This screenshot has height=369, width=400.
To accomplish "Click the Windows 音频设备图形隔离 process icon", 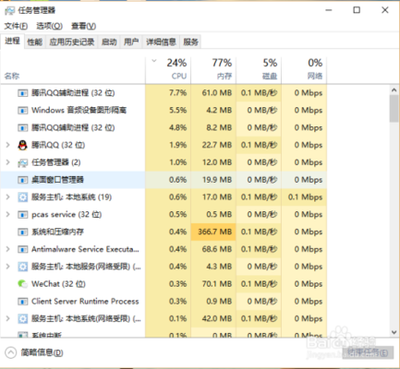I will click(x=22, y=110).
